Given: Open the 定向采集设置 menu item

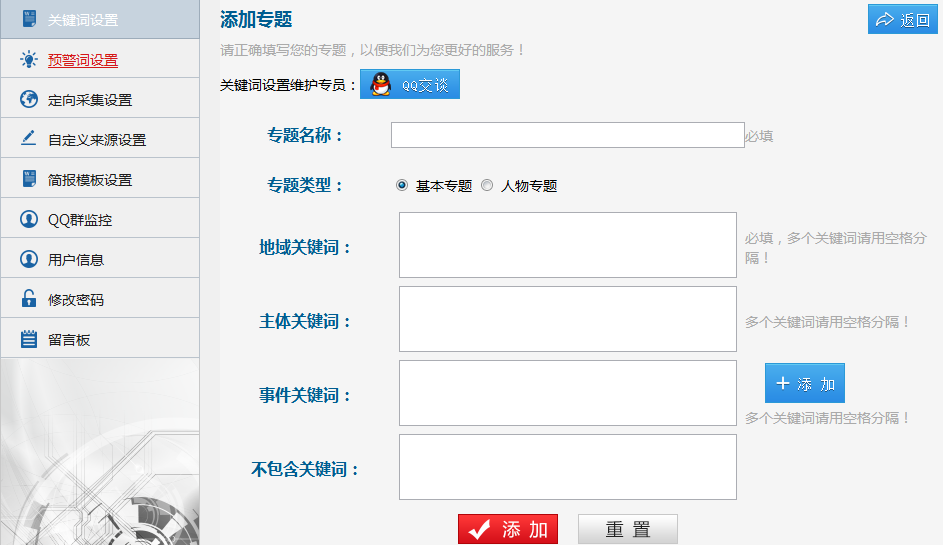Looking at the screenshot, I should click(x=90, y=100).
